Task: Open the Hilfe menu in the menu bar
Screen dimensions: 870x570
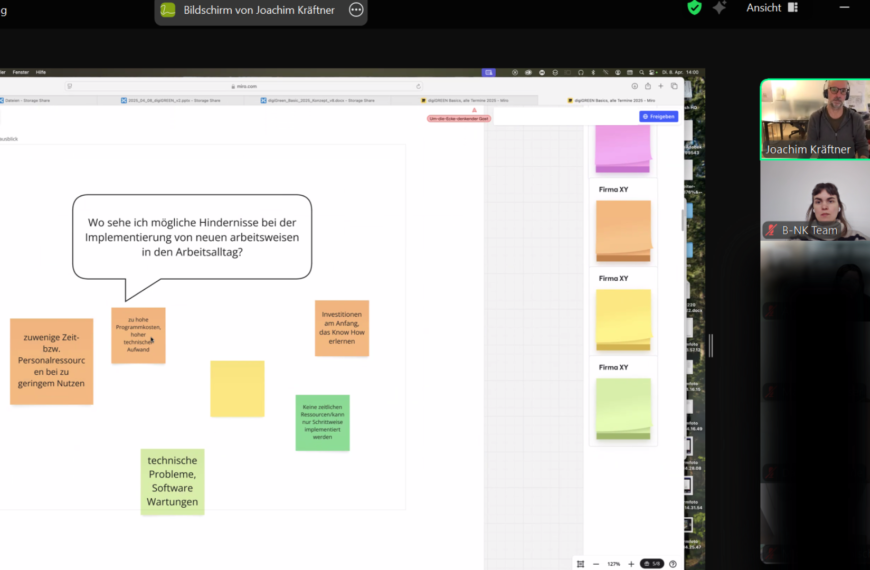Action: (41, 72)
